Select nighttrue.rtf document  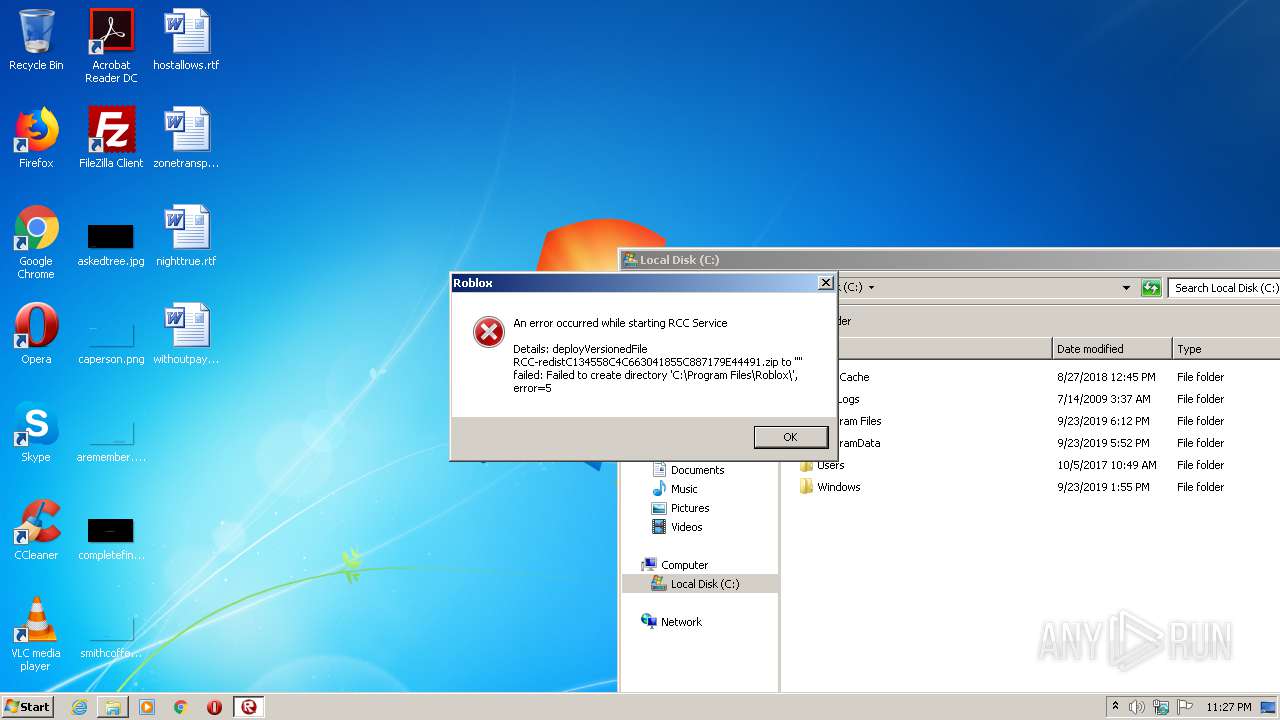[x=186, y=236]
